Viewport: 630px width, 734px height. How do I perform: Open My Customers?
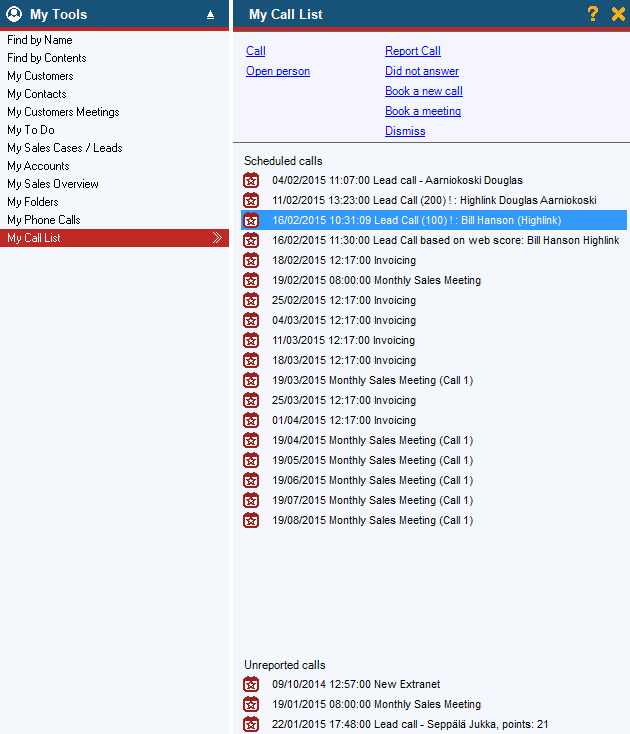point(40,76)
